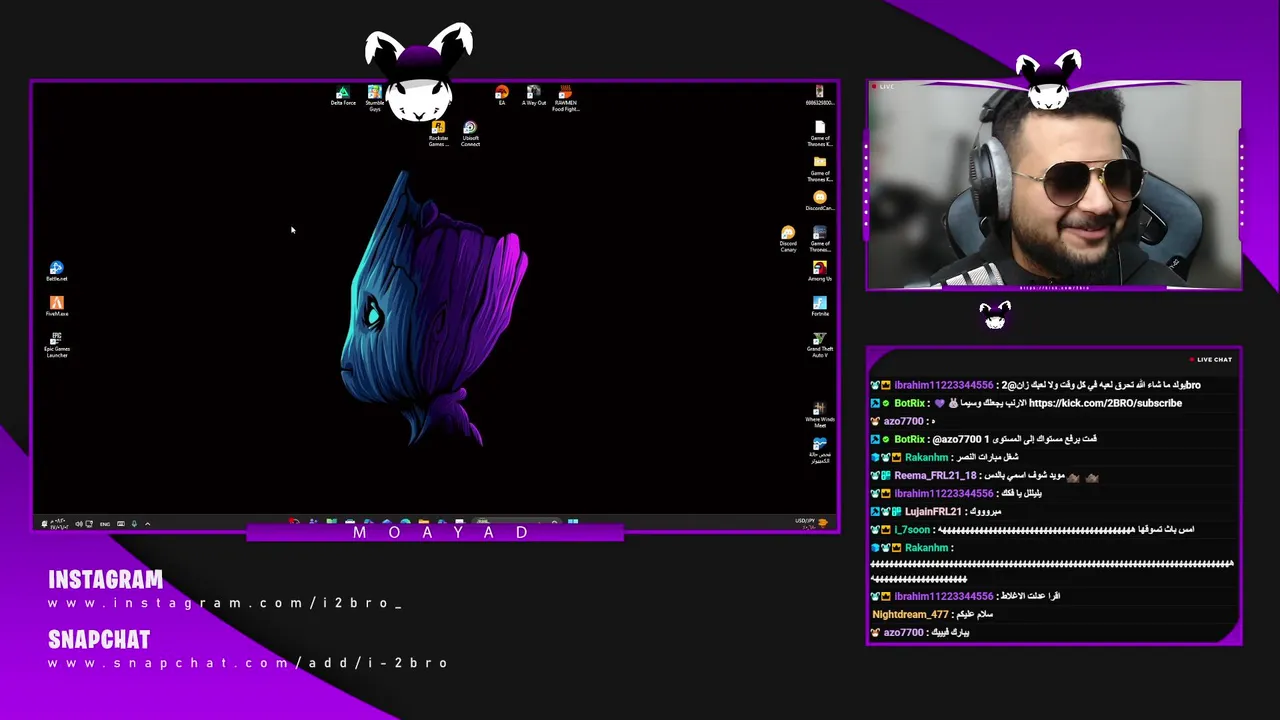Open the DiscordCan... desktop shortcut

[x=820, y=201]
